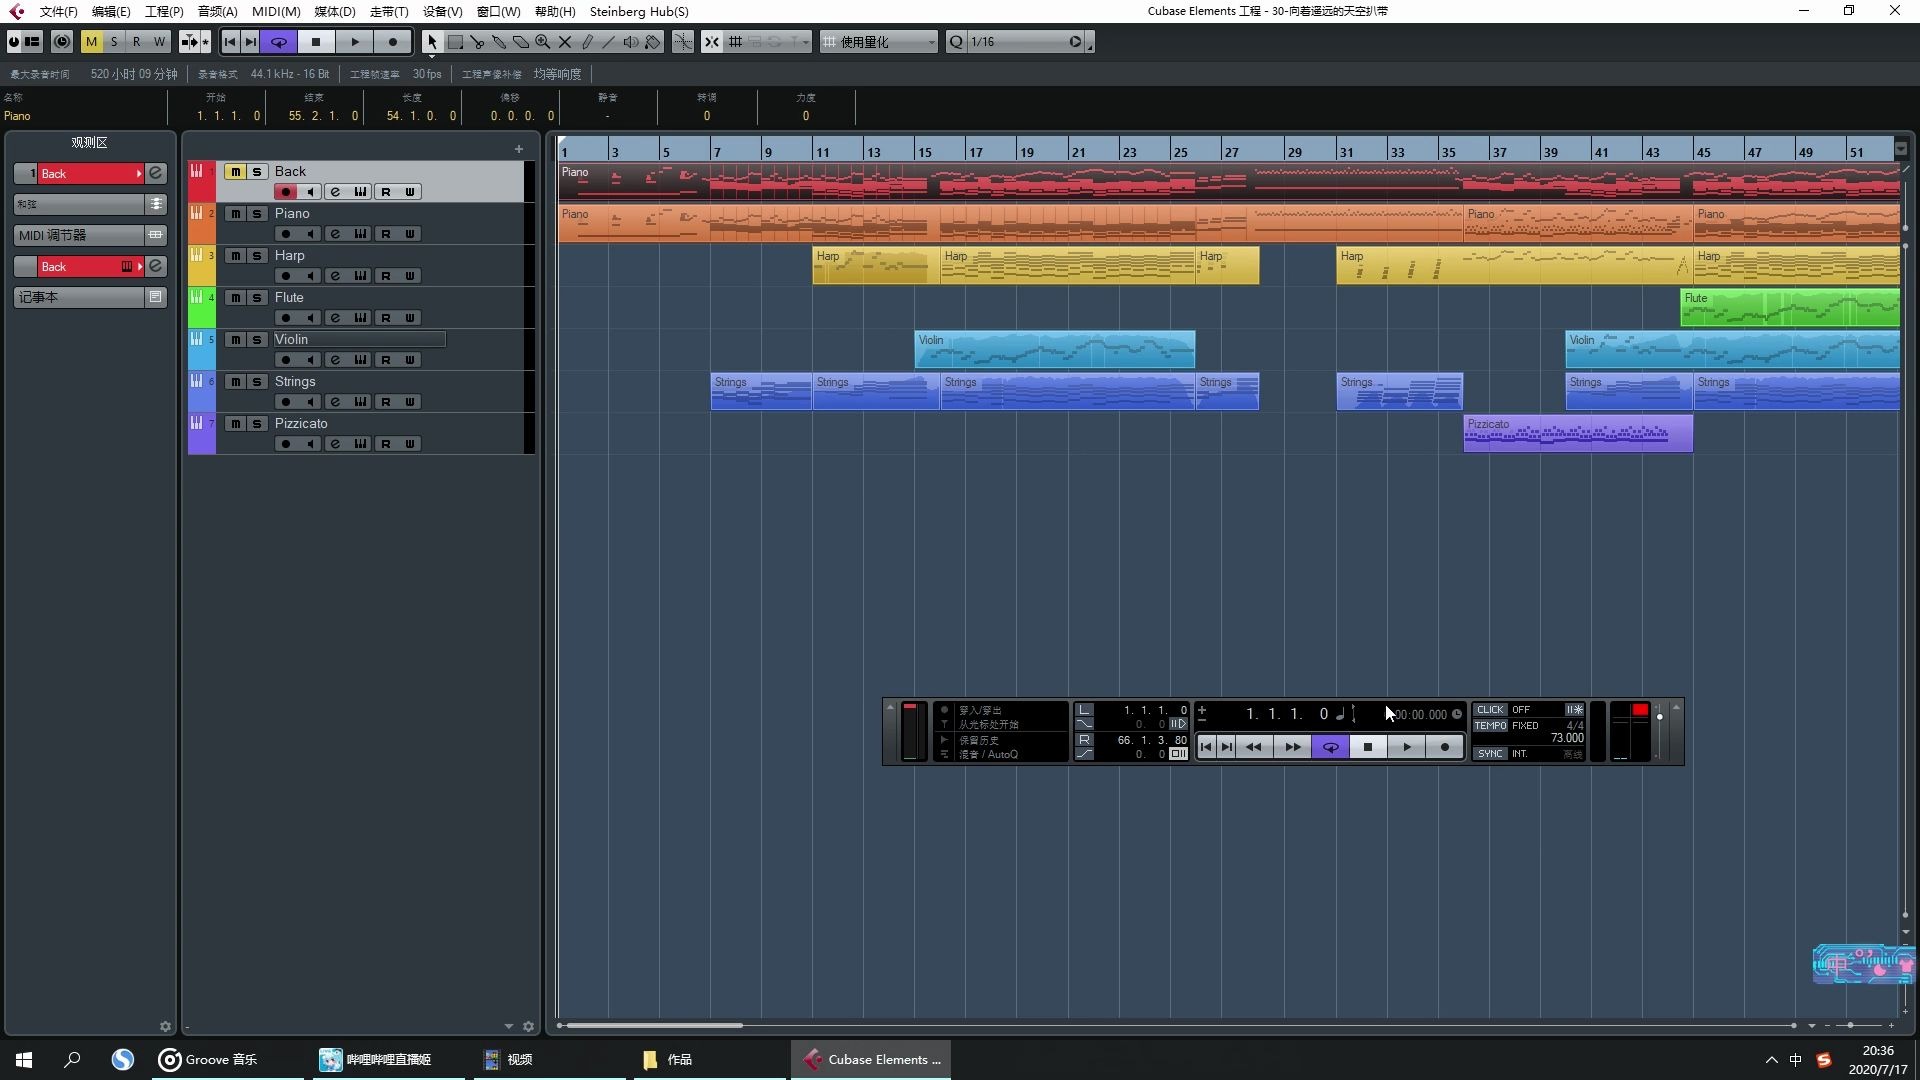Select the Color paint bucket tool
The height and width of the screenshot is (1080, 1920).
(653, 42)
